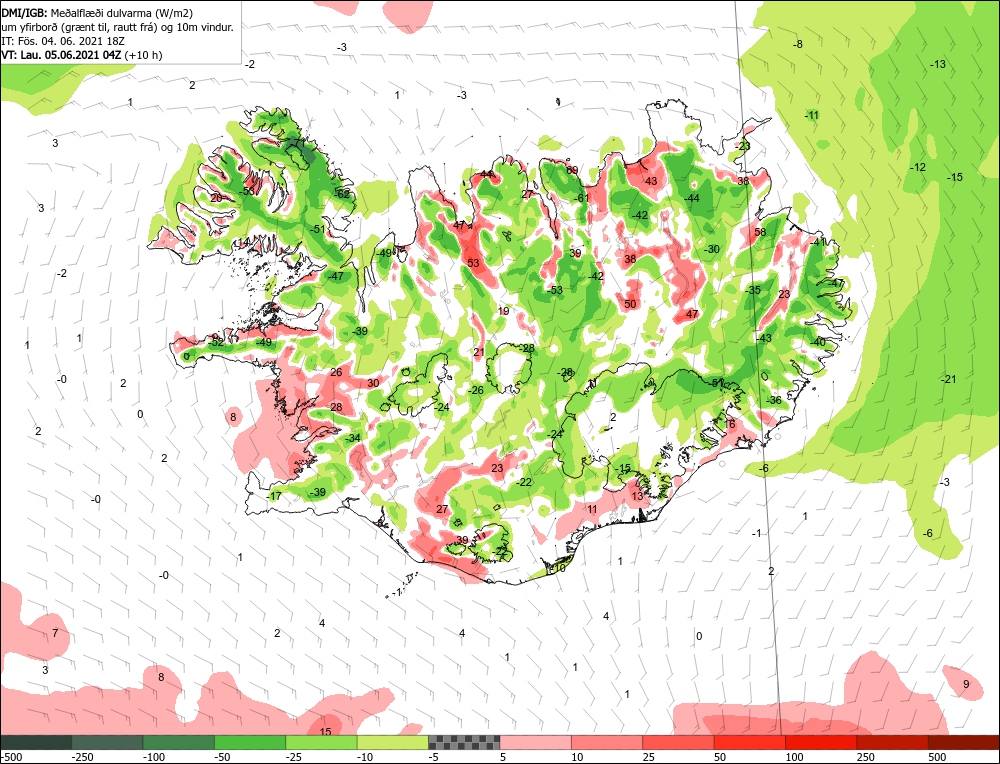Click the map value '11' on the southern pink patch
Screen dimensions: 1000x764
tap(592, 509)
